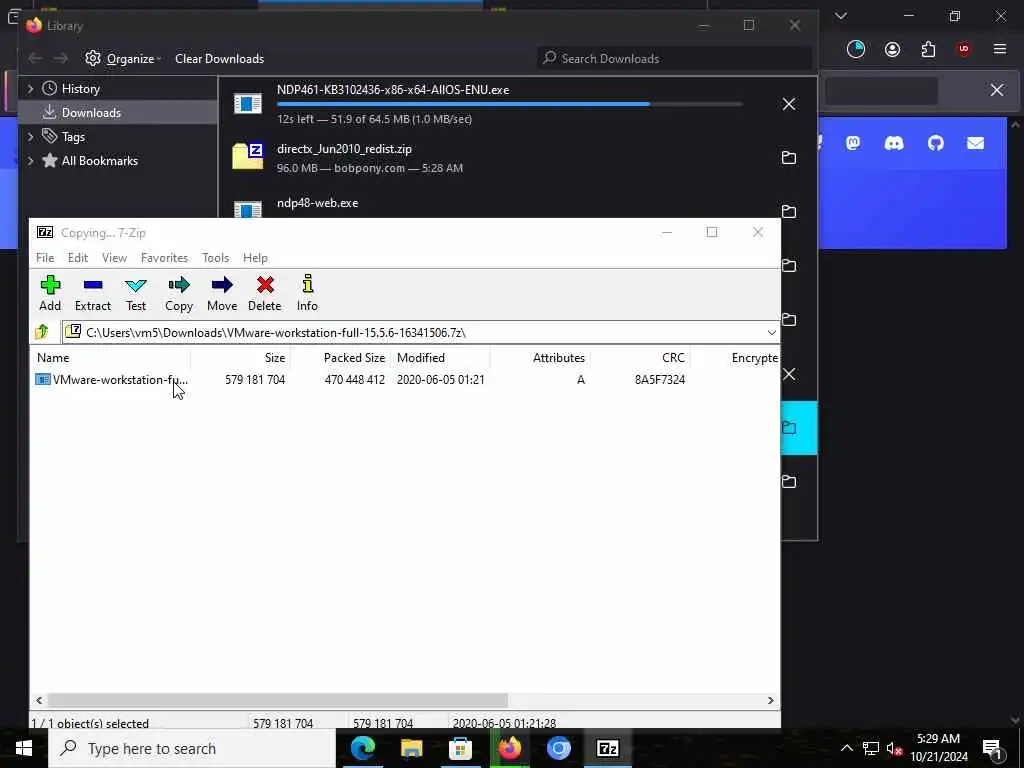
Task: Expand the History tree item
Action: [31, 89]
